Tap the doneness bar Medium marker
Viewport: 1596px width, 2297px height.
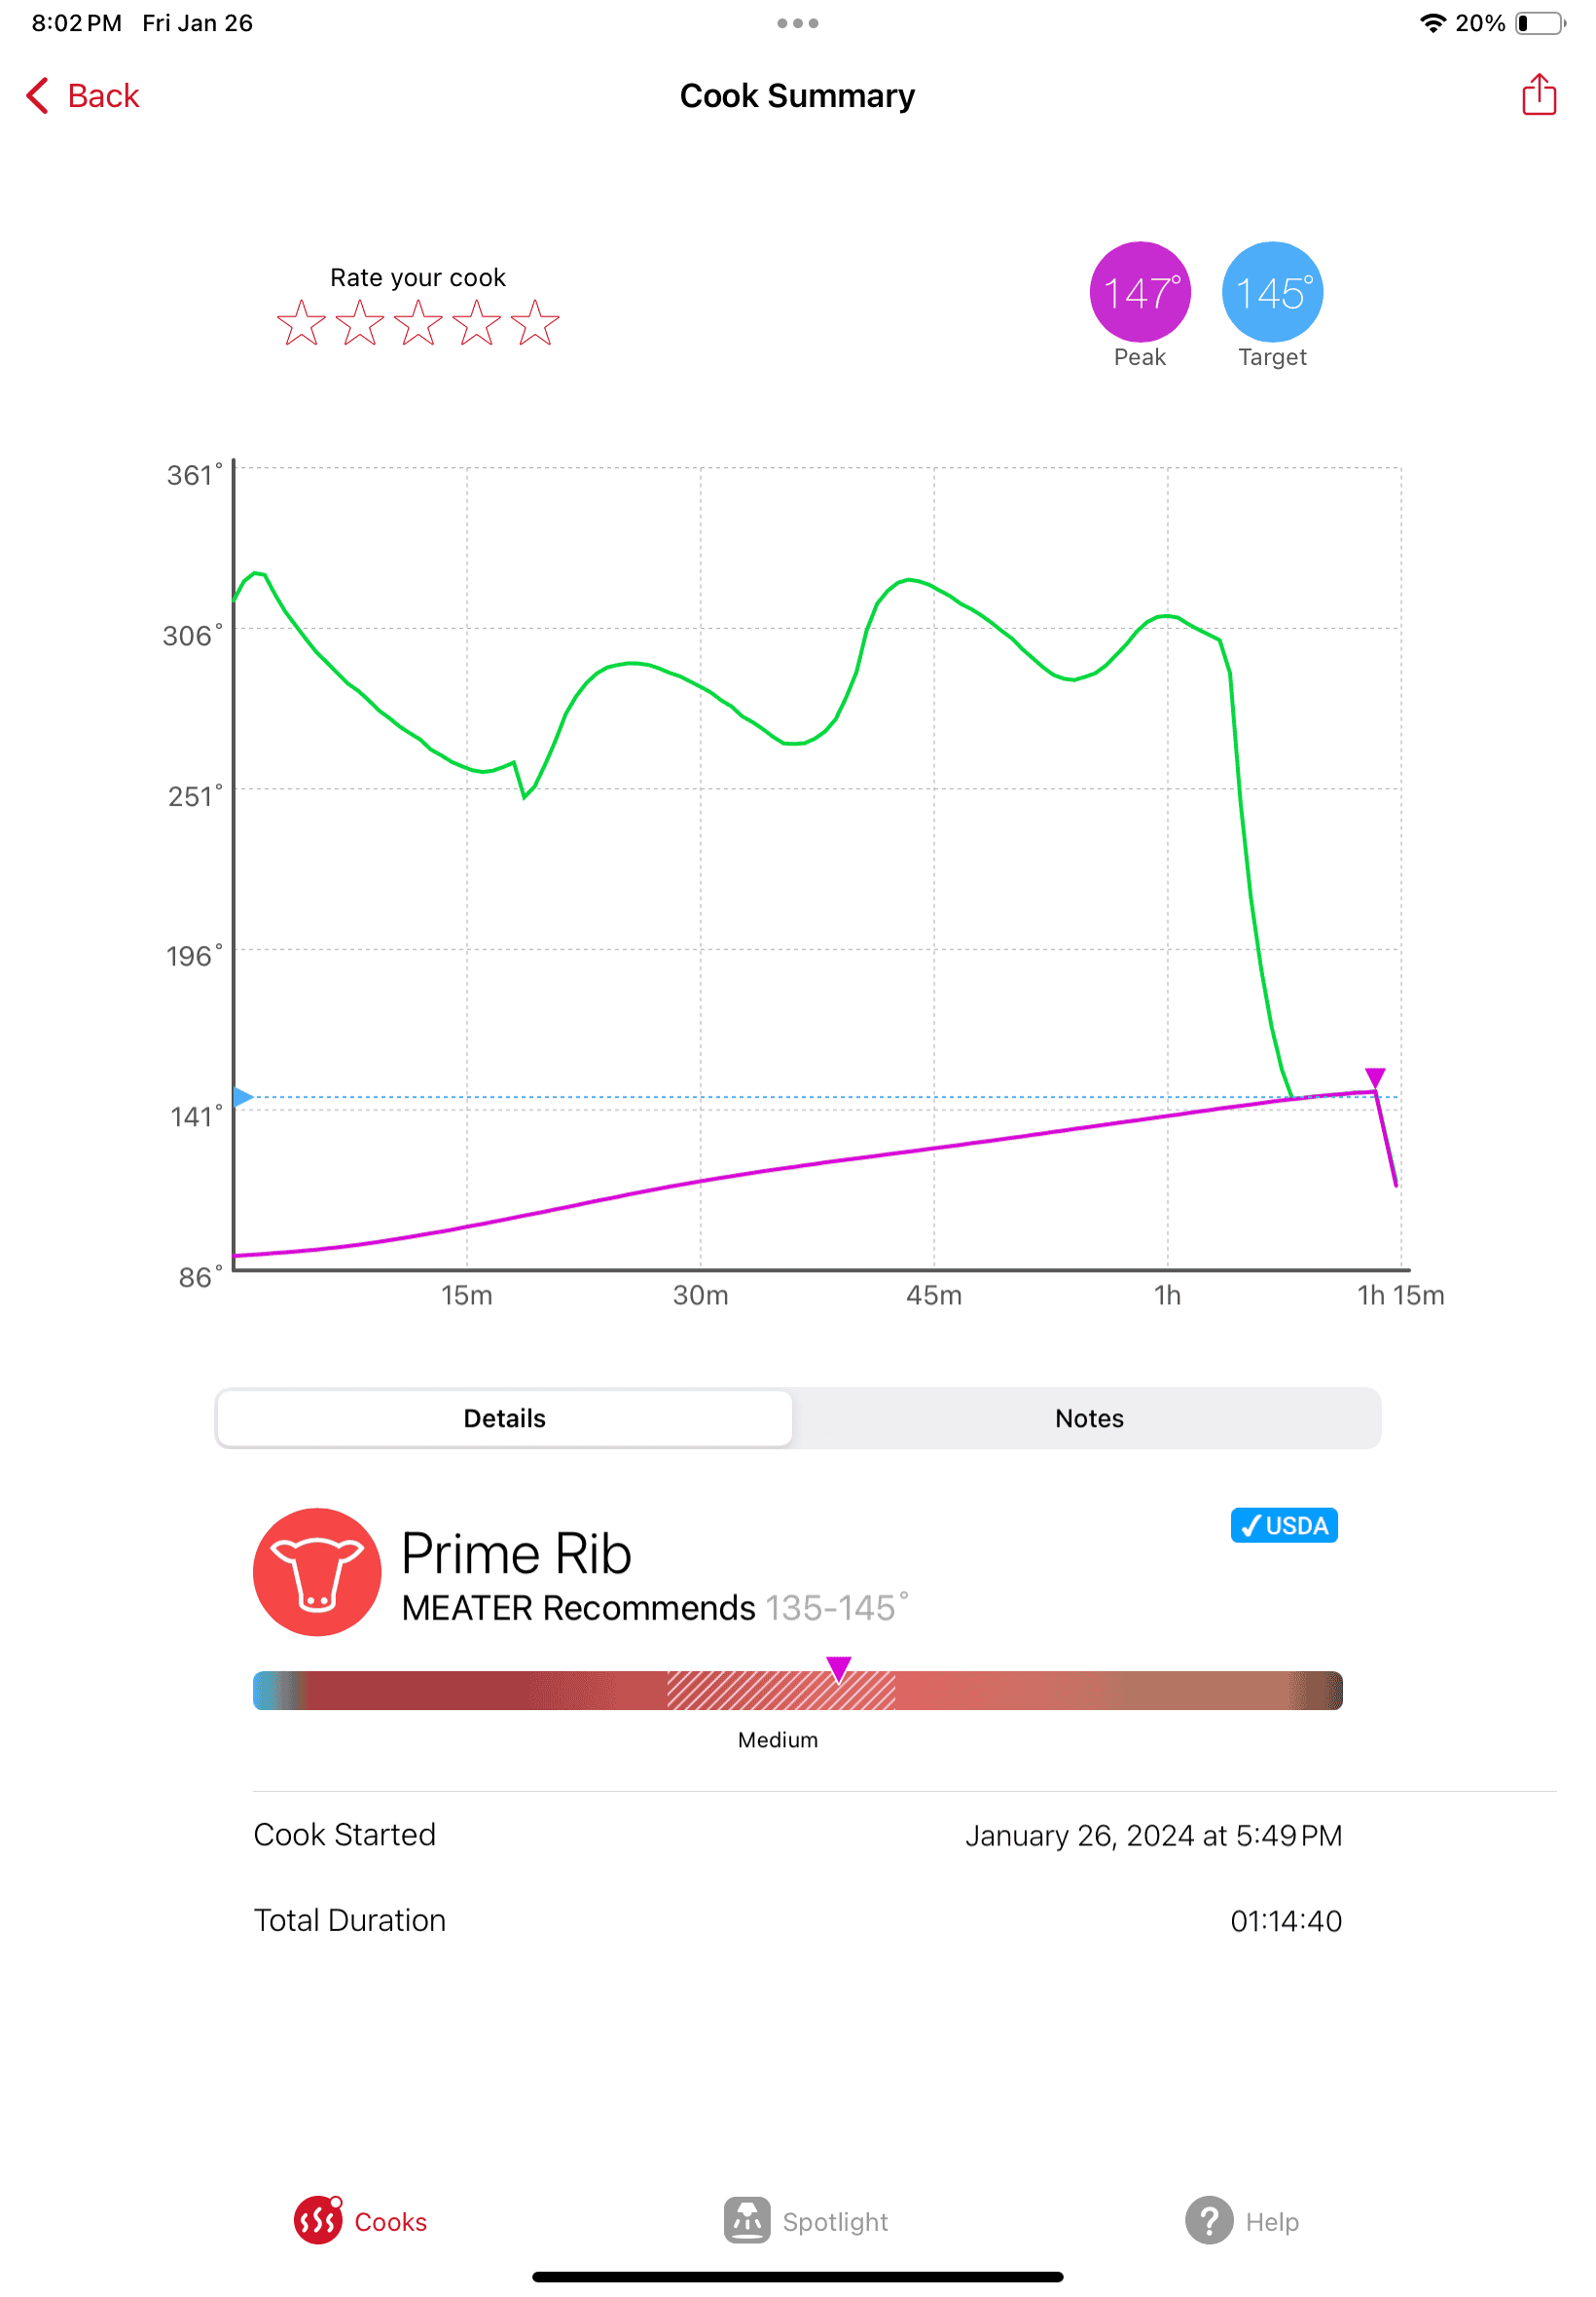click(838, 1669)
